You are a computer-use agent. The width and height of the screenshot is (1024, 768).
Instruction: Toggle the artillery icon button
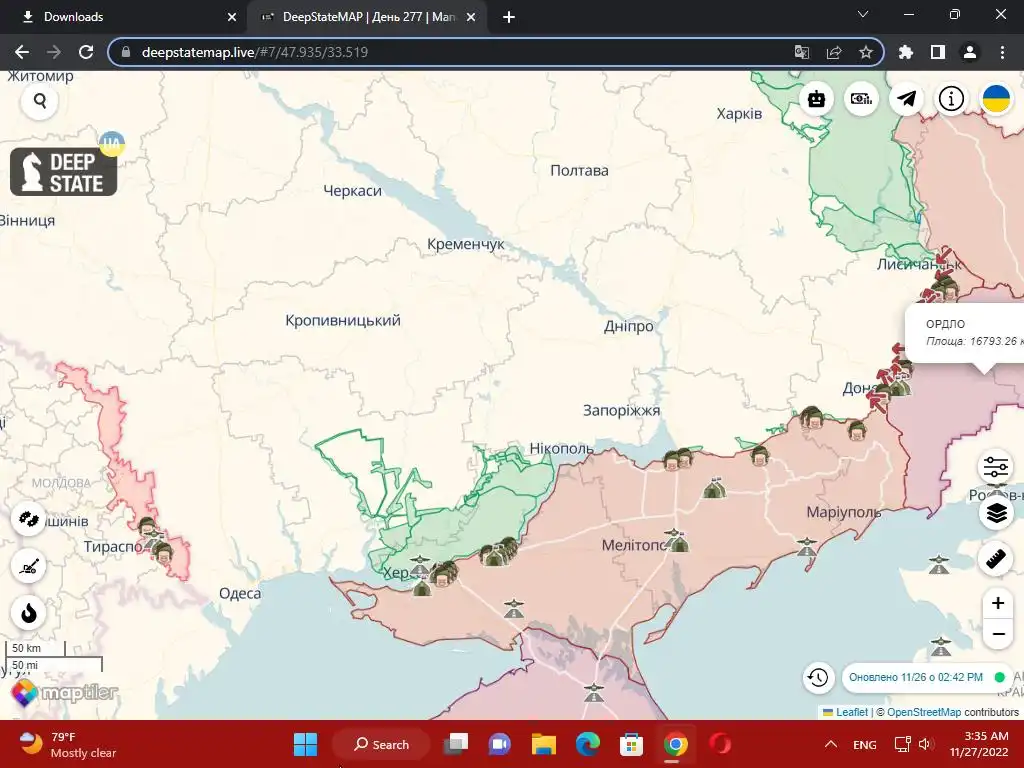point(29,566)
